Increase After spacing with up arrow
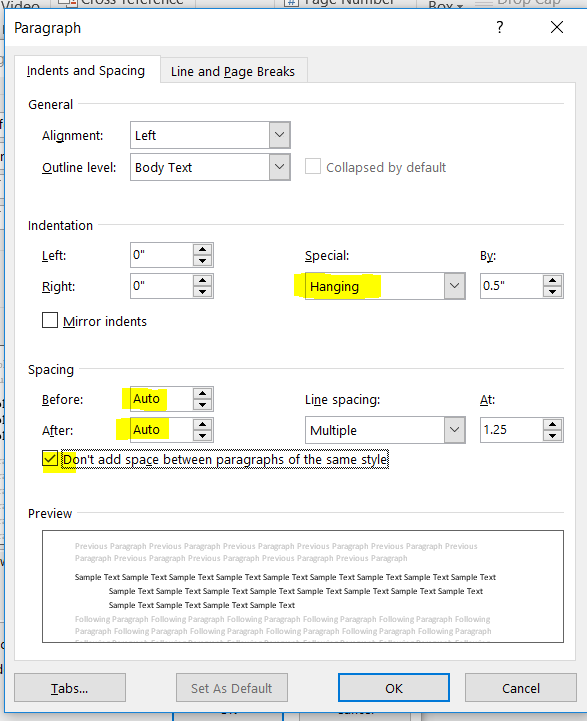This screenshot has width=587, height=721. click(x=202, y=424)
